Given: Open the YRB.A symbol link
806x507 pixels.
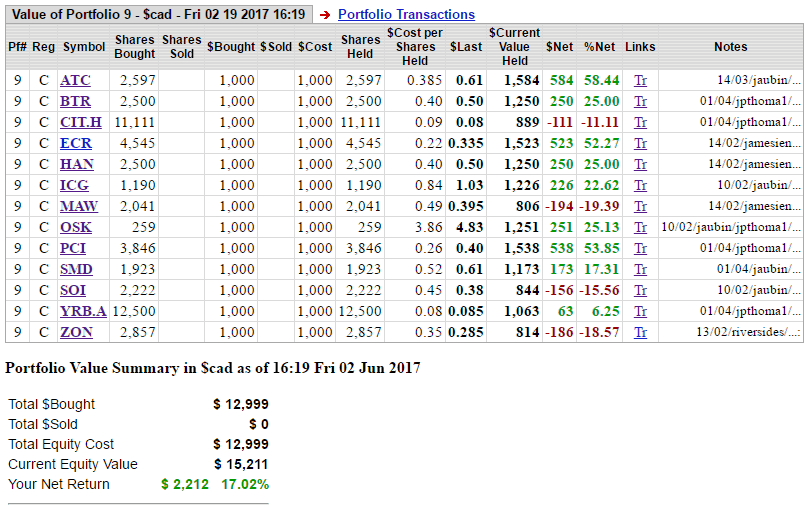Looking at the screenshot, I should click(83, 311).
